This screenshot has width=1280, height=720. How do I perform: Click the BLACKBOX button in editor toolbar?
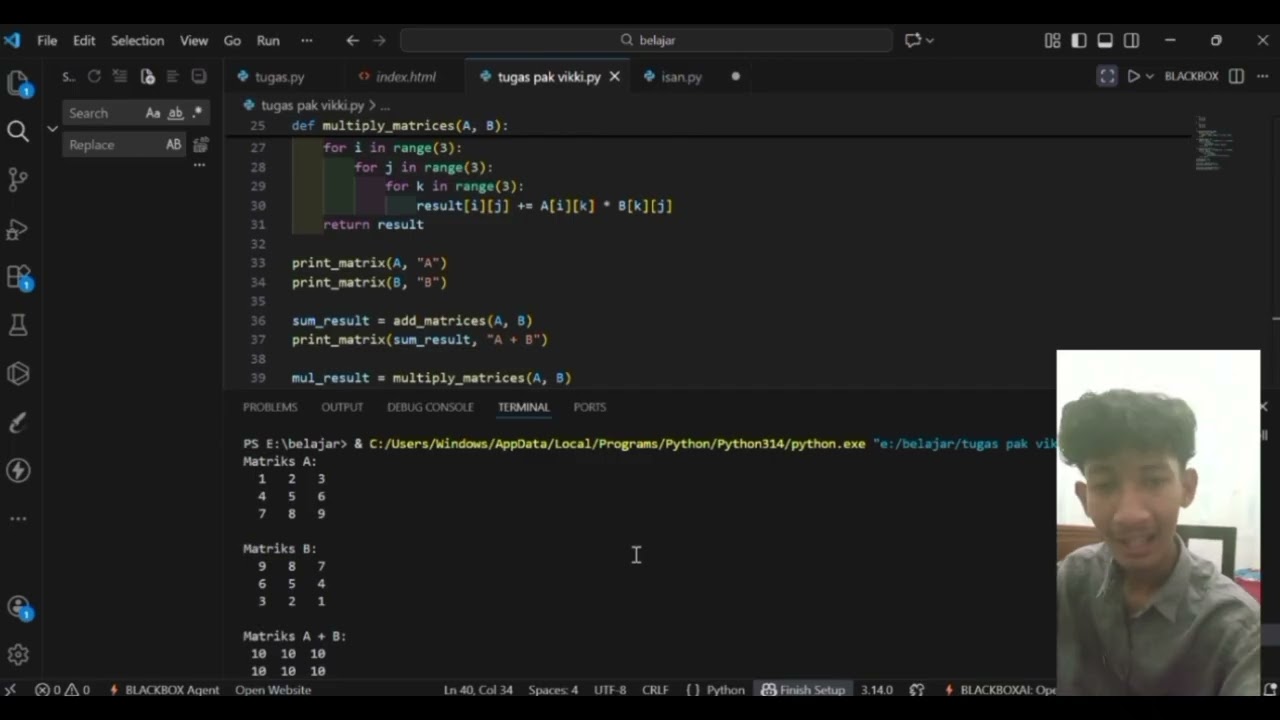(1191, 76)
